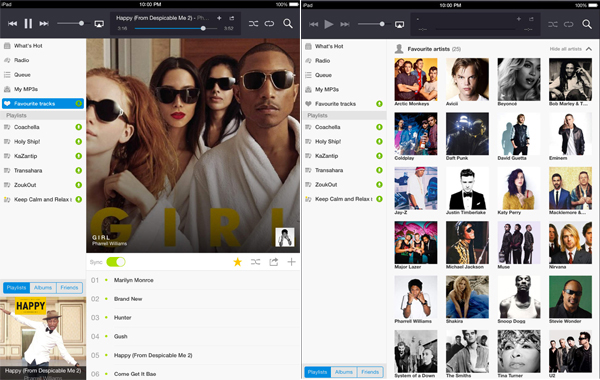The width and height of the screenshot is (600, 380).
Task: Open the Michael Jackson artist thumbnail
Action: point(467,242)
